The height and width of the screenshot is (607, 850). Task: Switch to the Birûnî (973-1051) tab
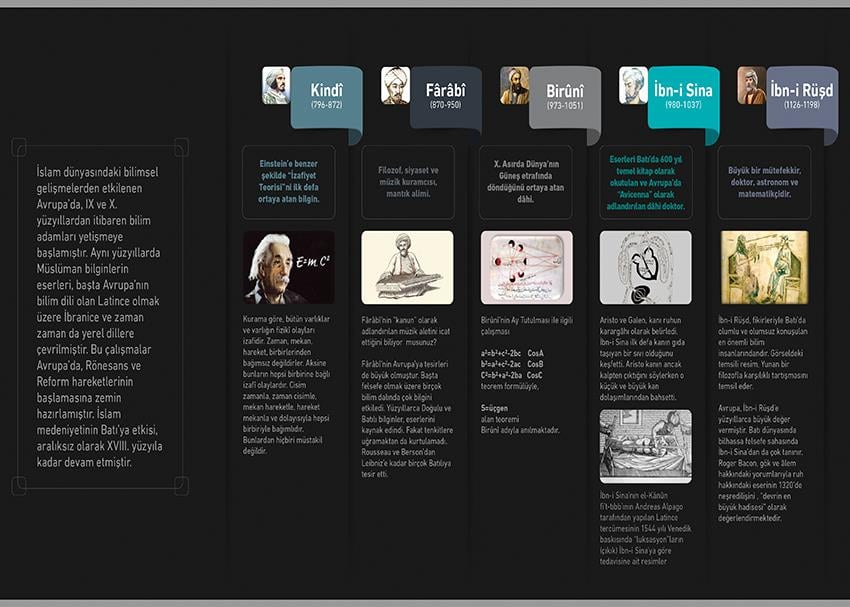(565, 97)
